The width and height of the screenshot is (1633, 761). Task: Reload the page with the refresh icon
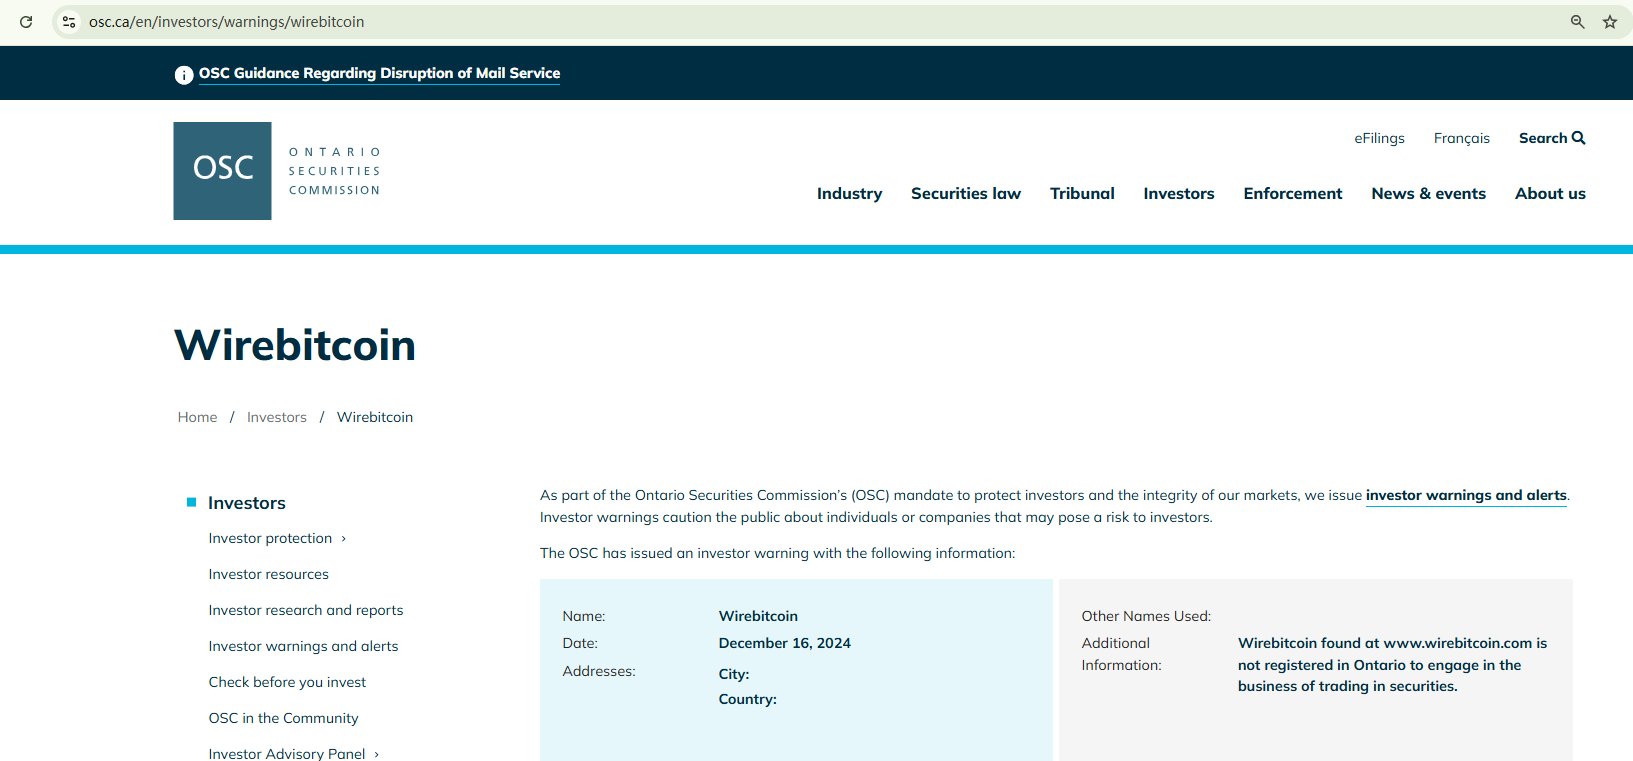pos(26,22)
